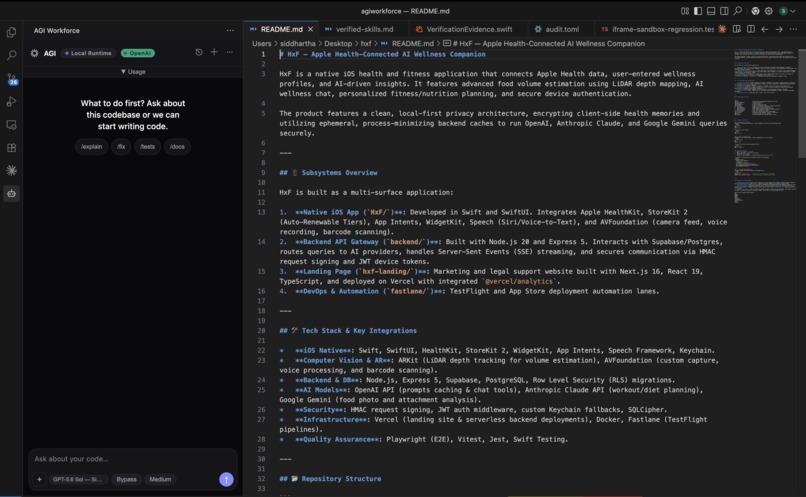The width and height of the screenshot is (806, 497).
Task: Open the Bypass permission mode selector
Action: [x=126, y=479]
